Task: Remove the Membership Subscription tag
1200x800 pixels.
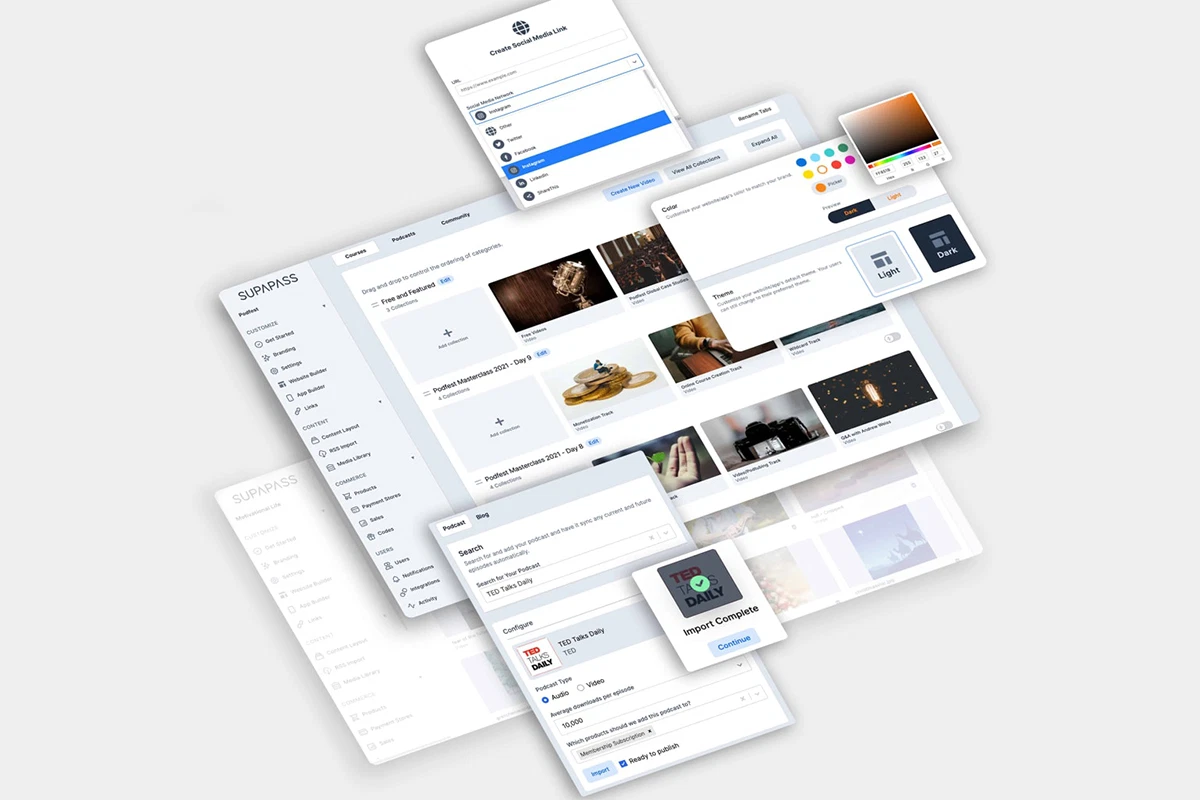Action: click(x=648, y=730)
